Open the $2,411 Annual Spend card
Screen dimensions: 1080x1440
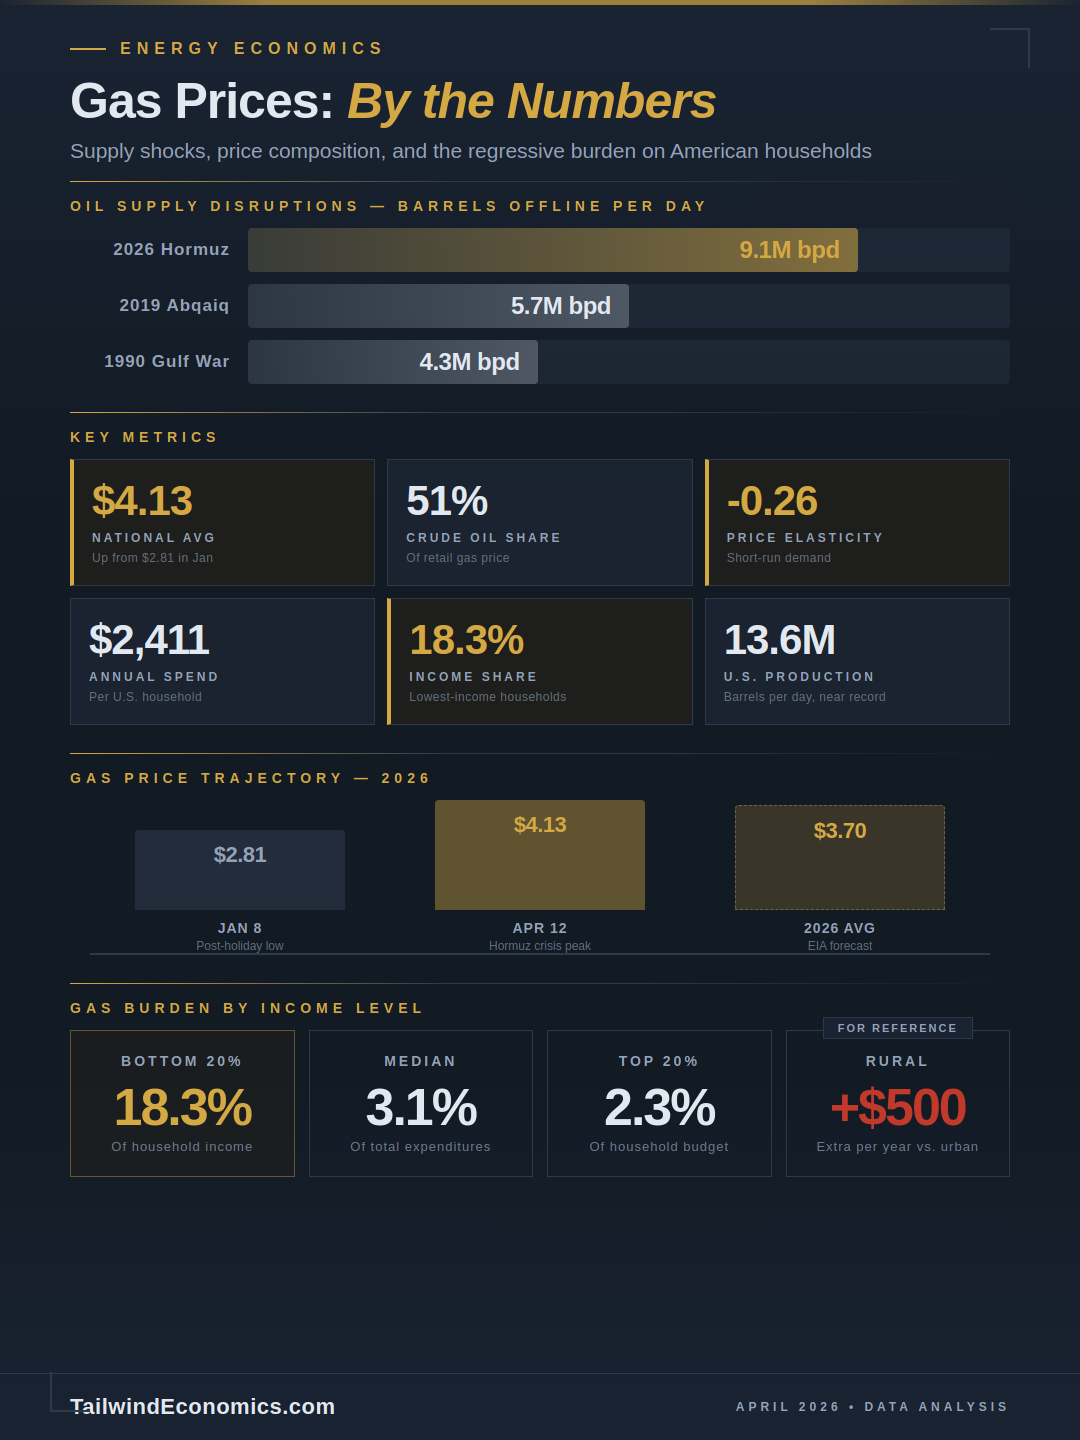point(222,661)
